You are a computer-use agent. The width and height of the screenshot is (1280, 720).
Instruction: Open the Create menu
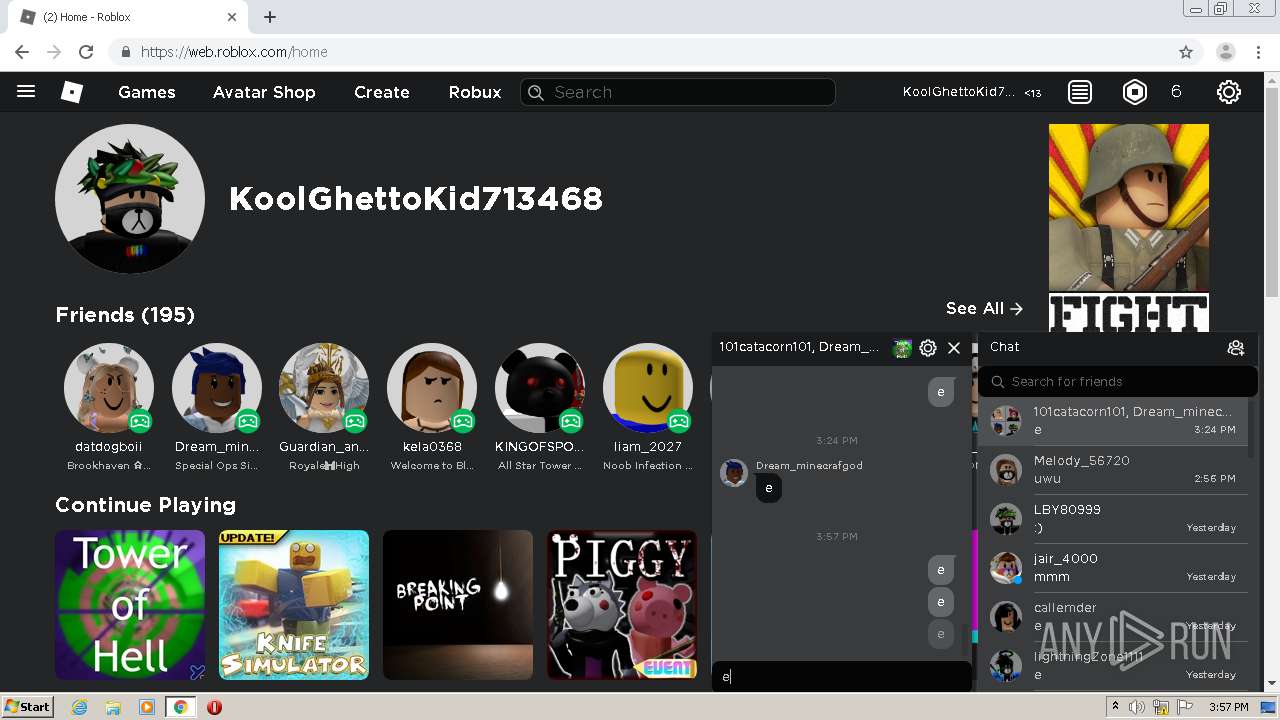point(382,92)
